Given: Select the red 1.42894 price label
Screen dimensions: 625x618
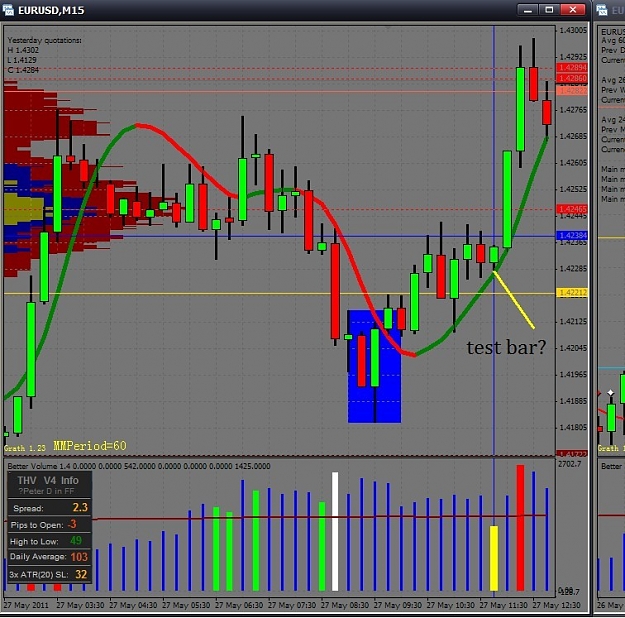Looking at the screenshot, I should [x=572, y=67].
